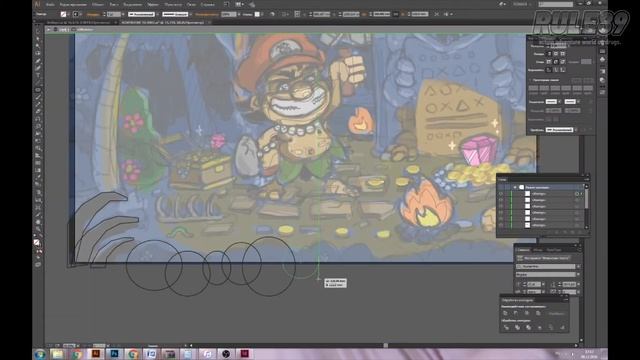
Task: Toggle visibility of first <Контур> sublayer
Action: pos(501,194)
